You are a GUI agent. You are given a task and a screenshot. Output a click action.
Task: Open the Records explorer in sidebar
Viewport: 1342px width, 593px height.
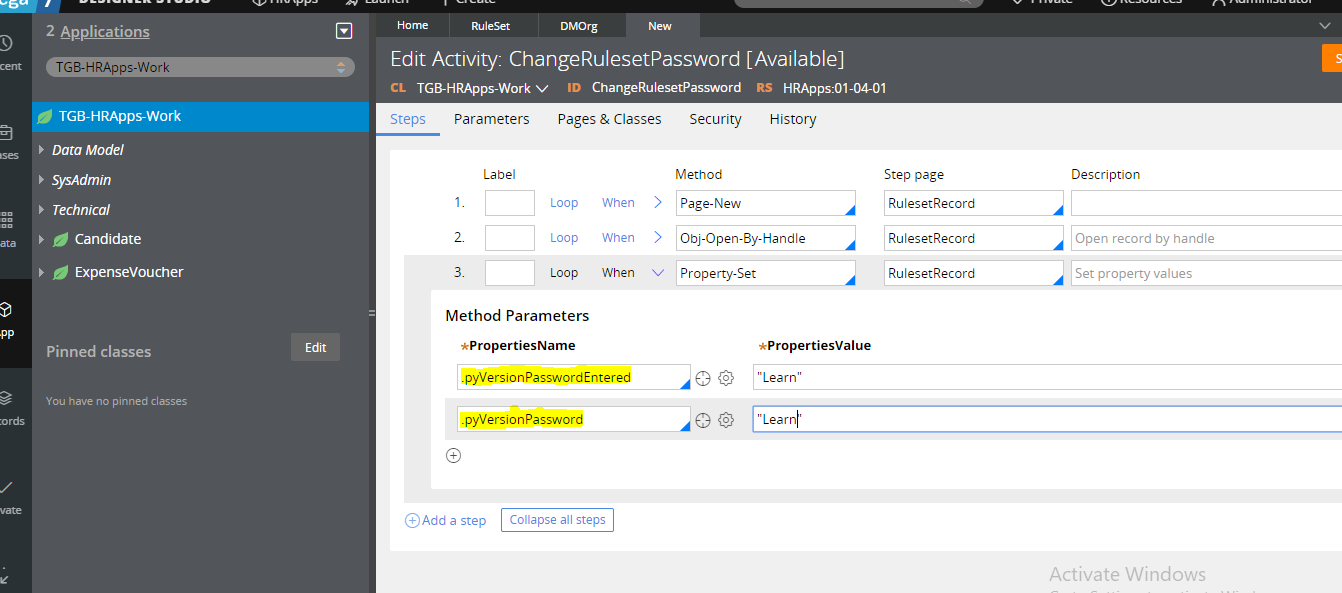pos(7,404)
